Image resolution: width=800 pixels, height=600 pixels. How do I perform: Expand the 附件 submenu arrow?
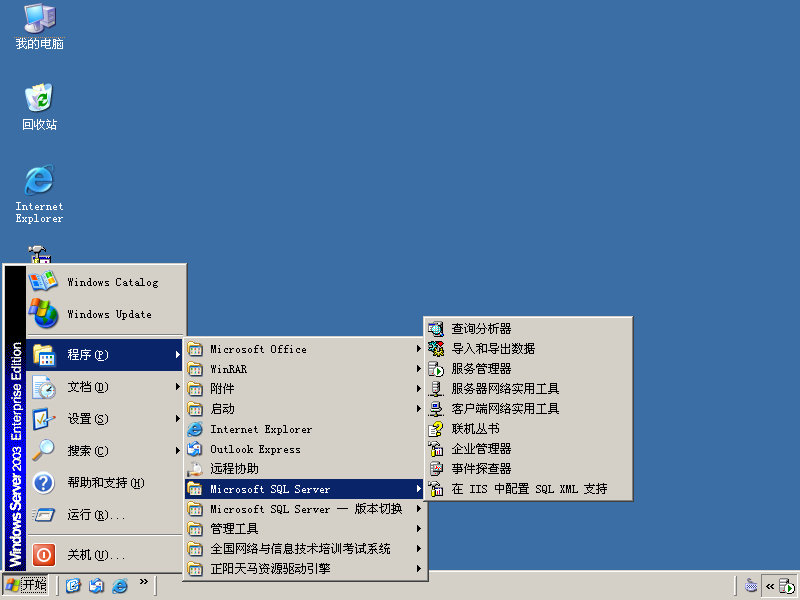(418, 389)
